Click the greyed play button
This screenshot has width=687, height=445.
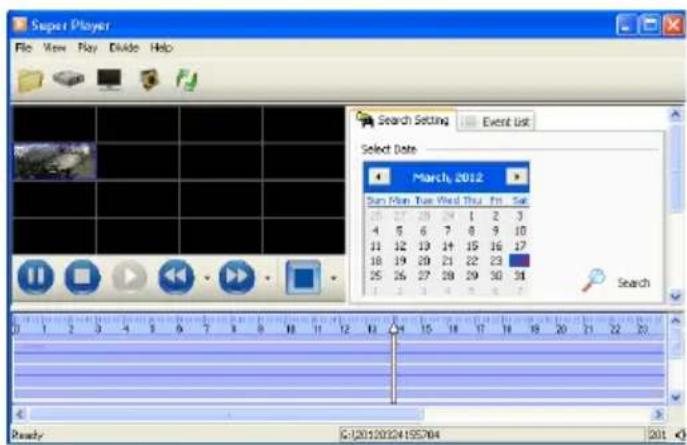(129, 276)
